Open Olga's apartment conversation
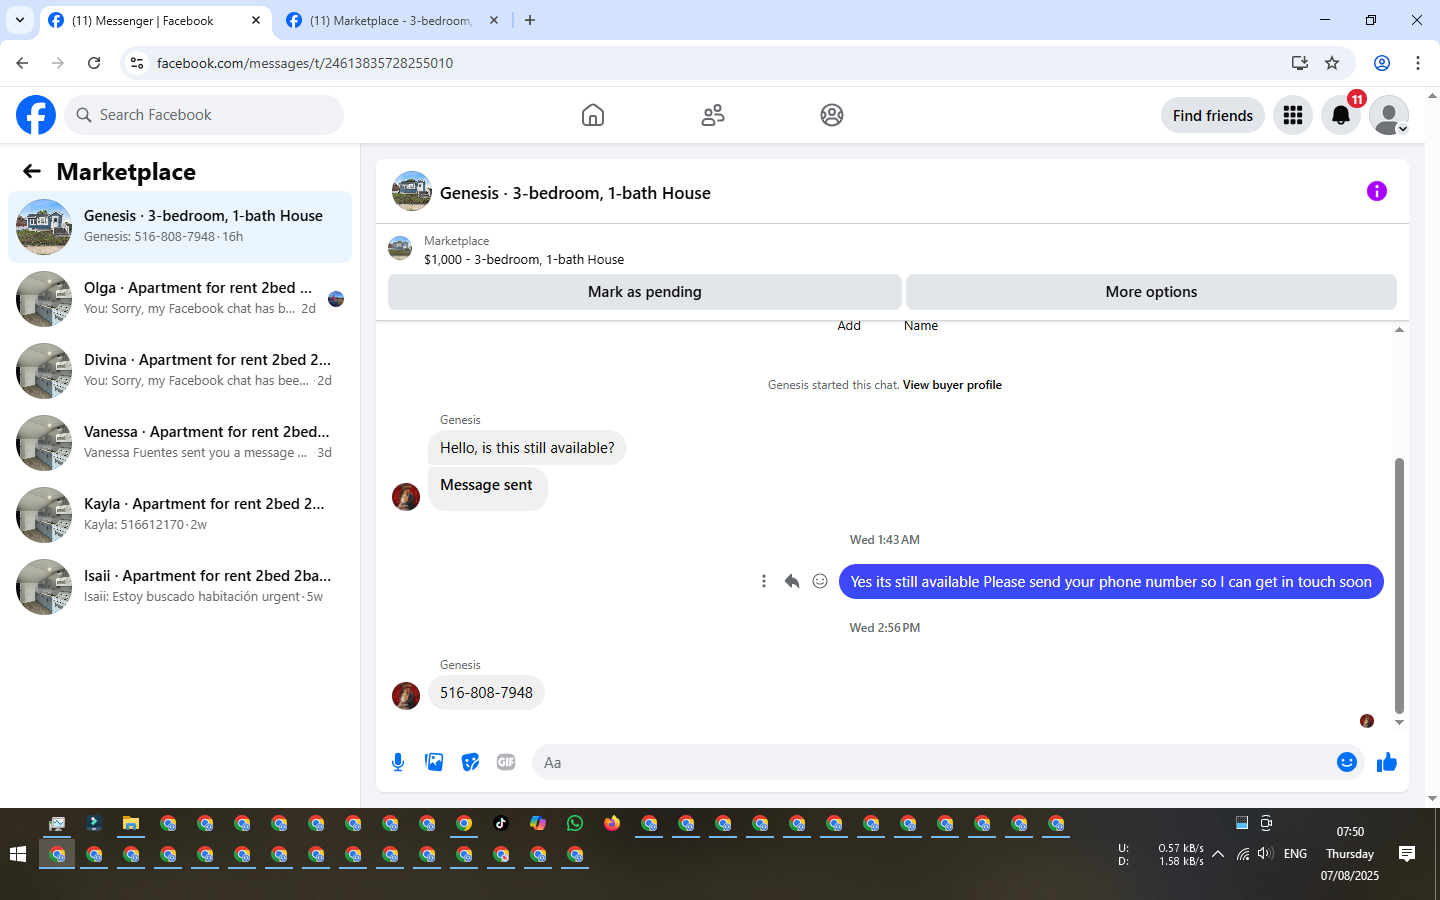 pyautogui.click(x=180, y=299)
